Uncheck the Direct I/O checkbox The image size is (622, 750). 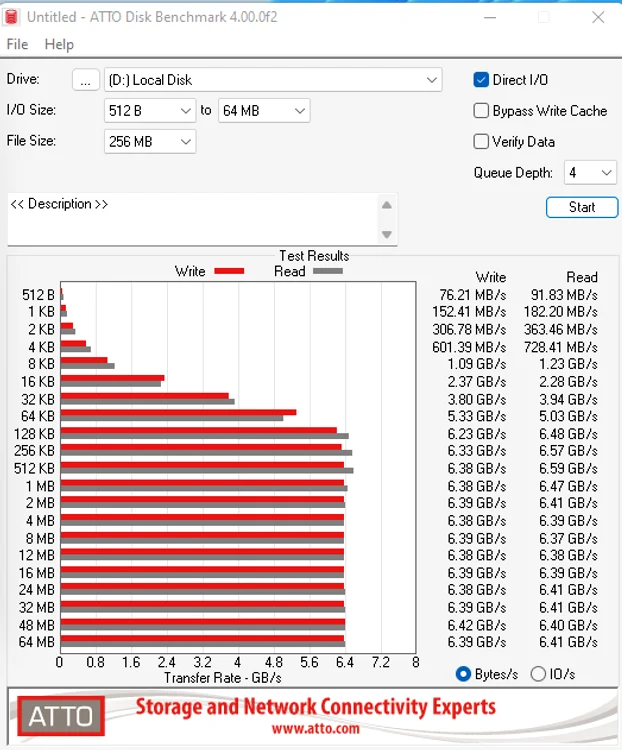(x=481, y=80)
